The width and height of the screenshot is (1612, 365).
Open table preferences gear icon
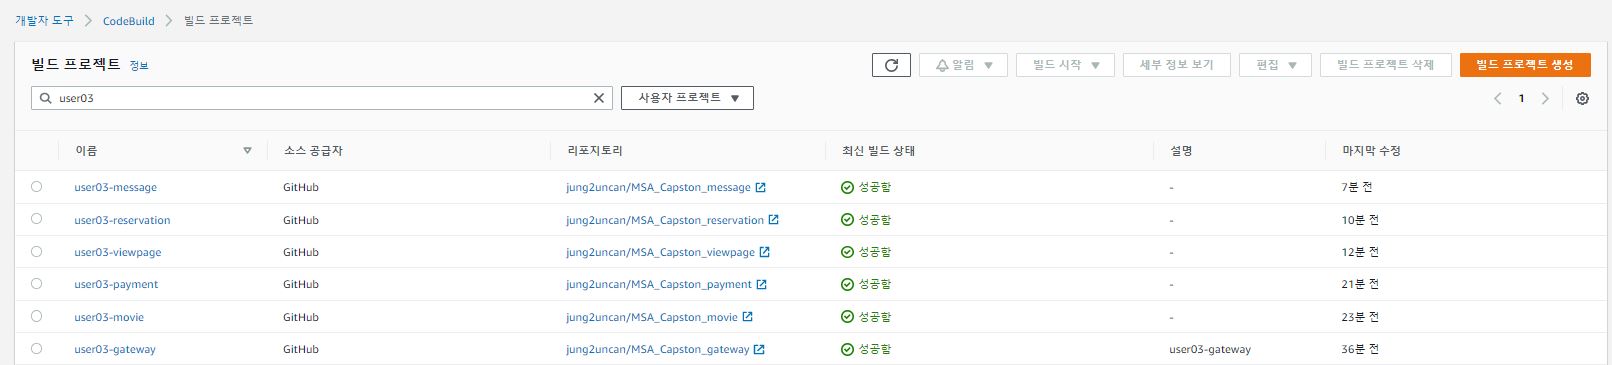click(1582, 98)
